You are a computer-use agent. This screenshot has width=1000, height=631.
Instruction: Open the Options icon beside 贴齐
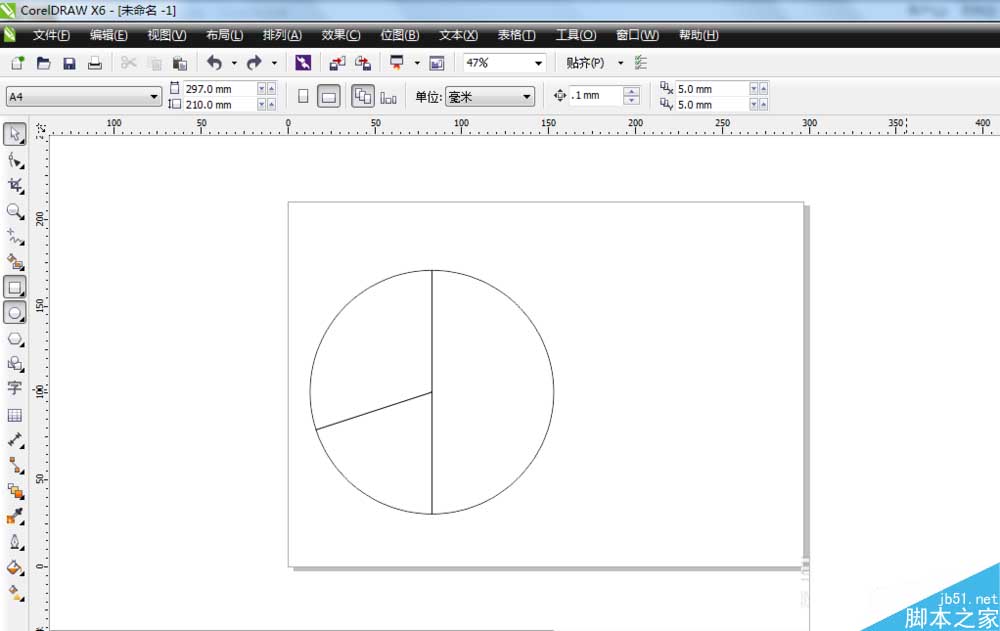641,63
